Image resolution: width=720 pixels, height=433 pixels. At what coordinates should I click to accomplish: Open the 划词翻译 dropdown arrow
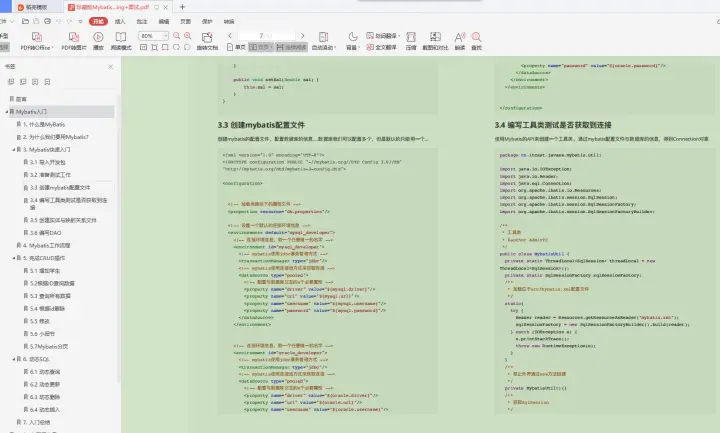[x=399, y=36]
